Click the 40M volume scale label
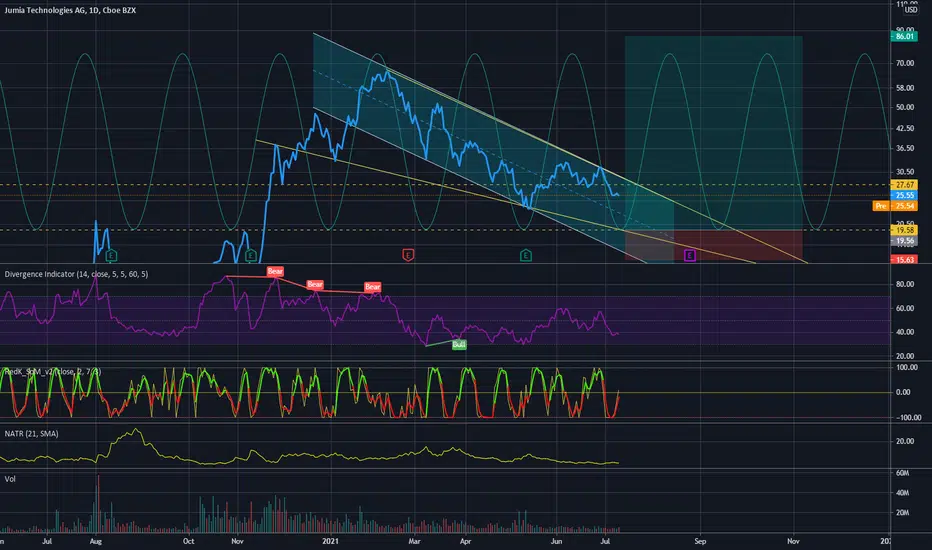Viewport: 932px width, 550px height. (902, 493)
